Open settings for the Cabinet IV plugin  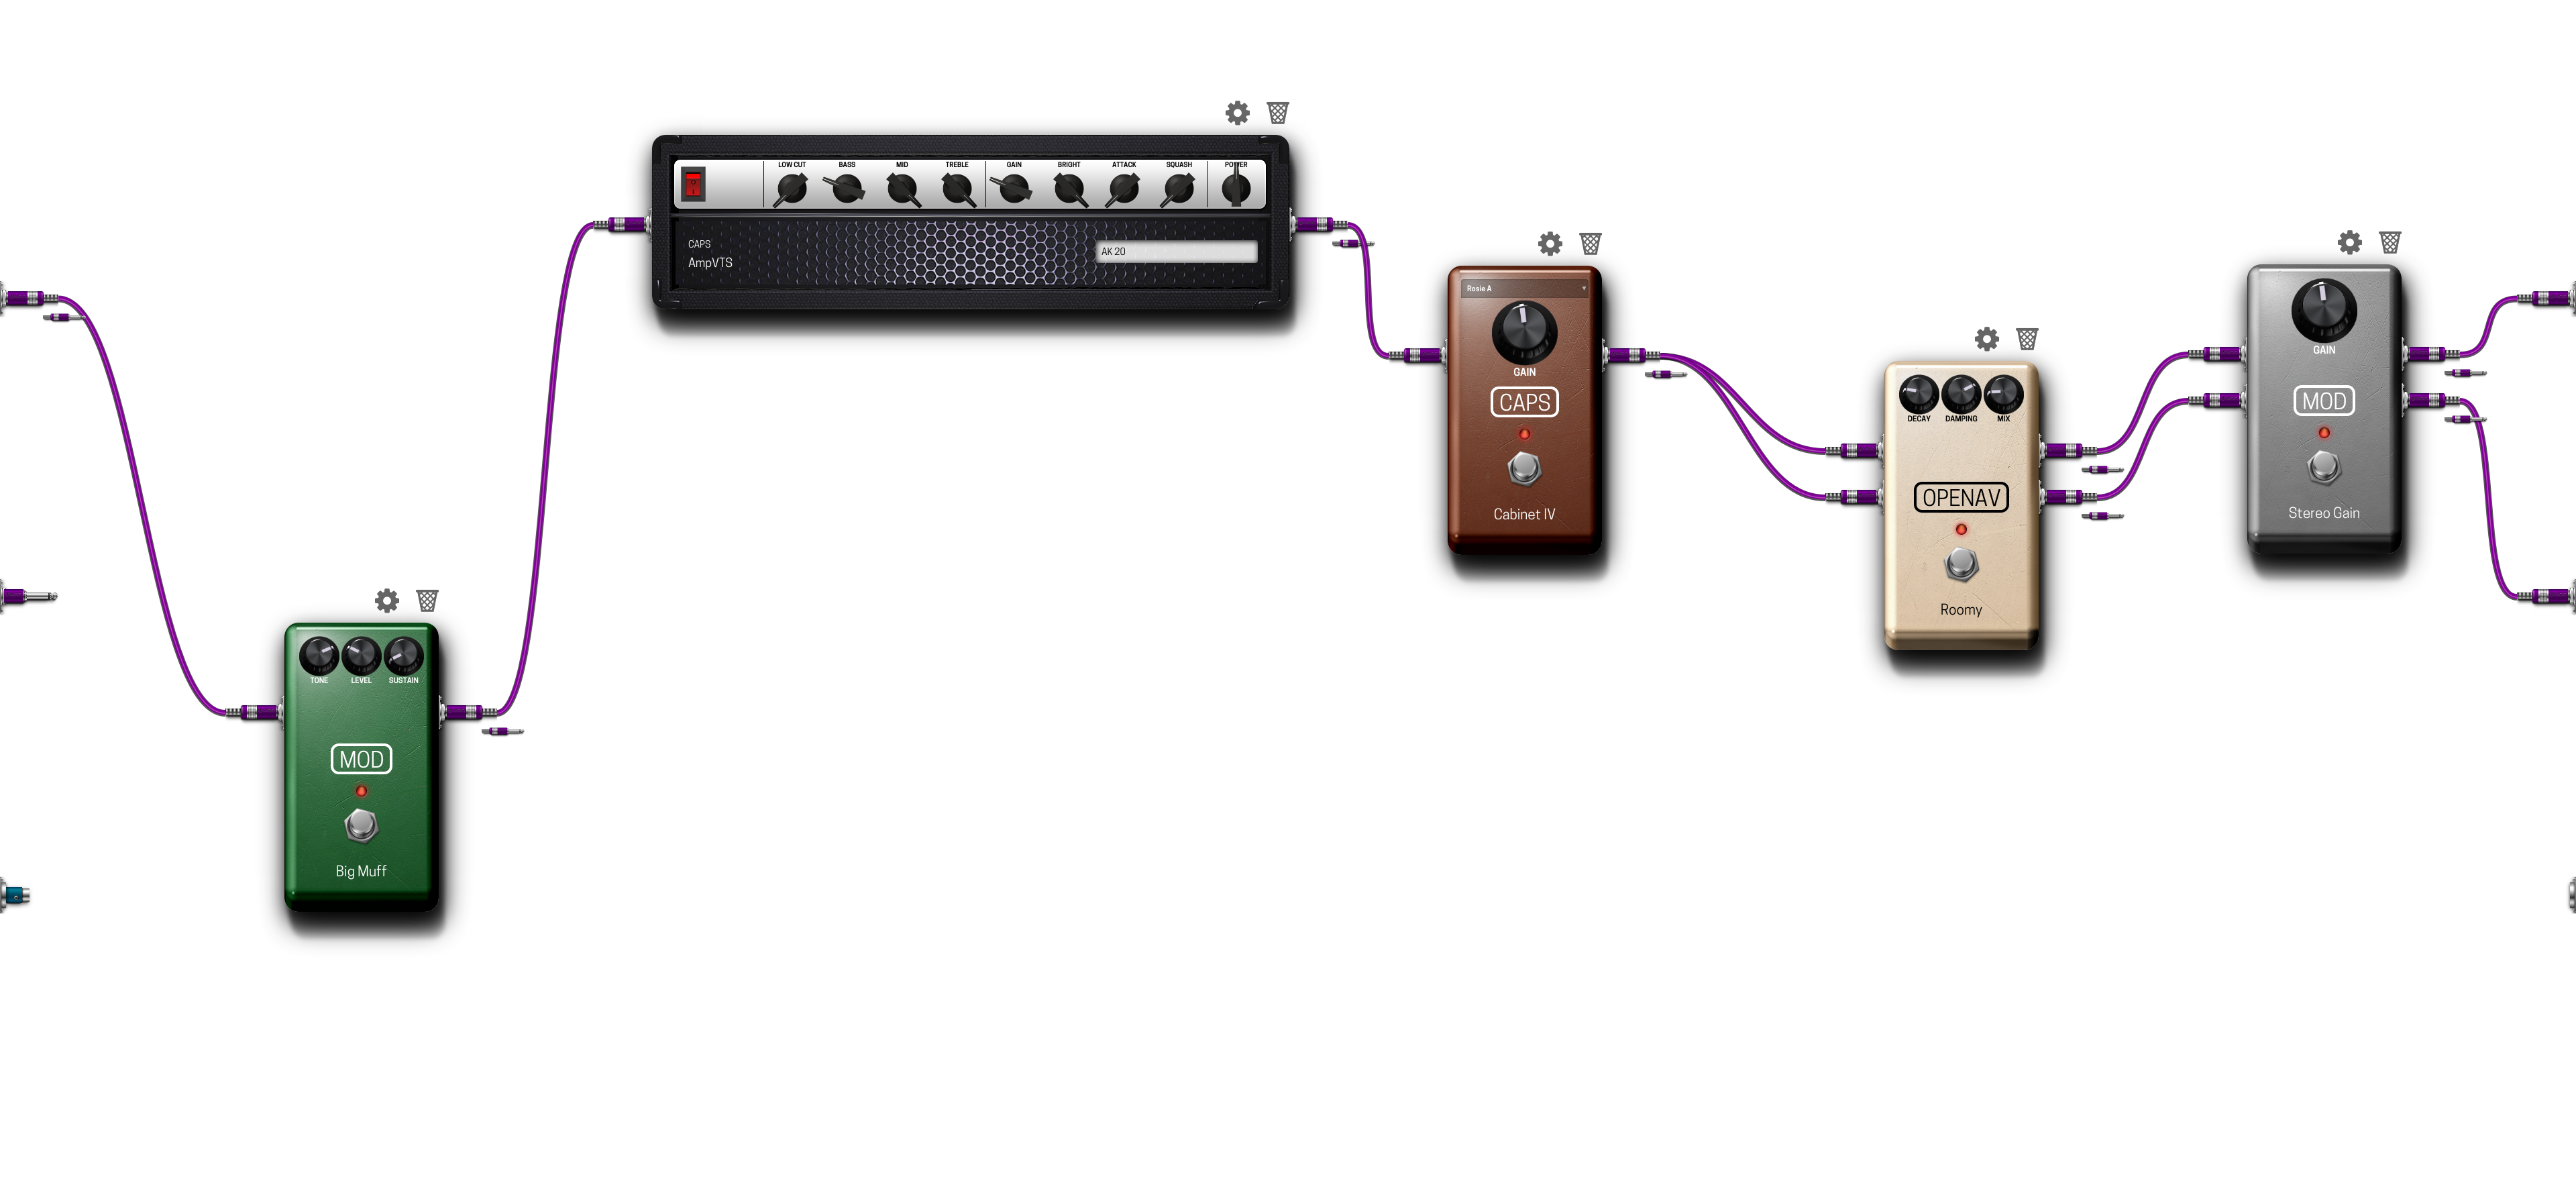pyautogui.click(x=1549, y=243)
